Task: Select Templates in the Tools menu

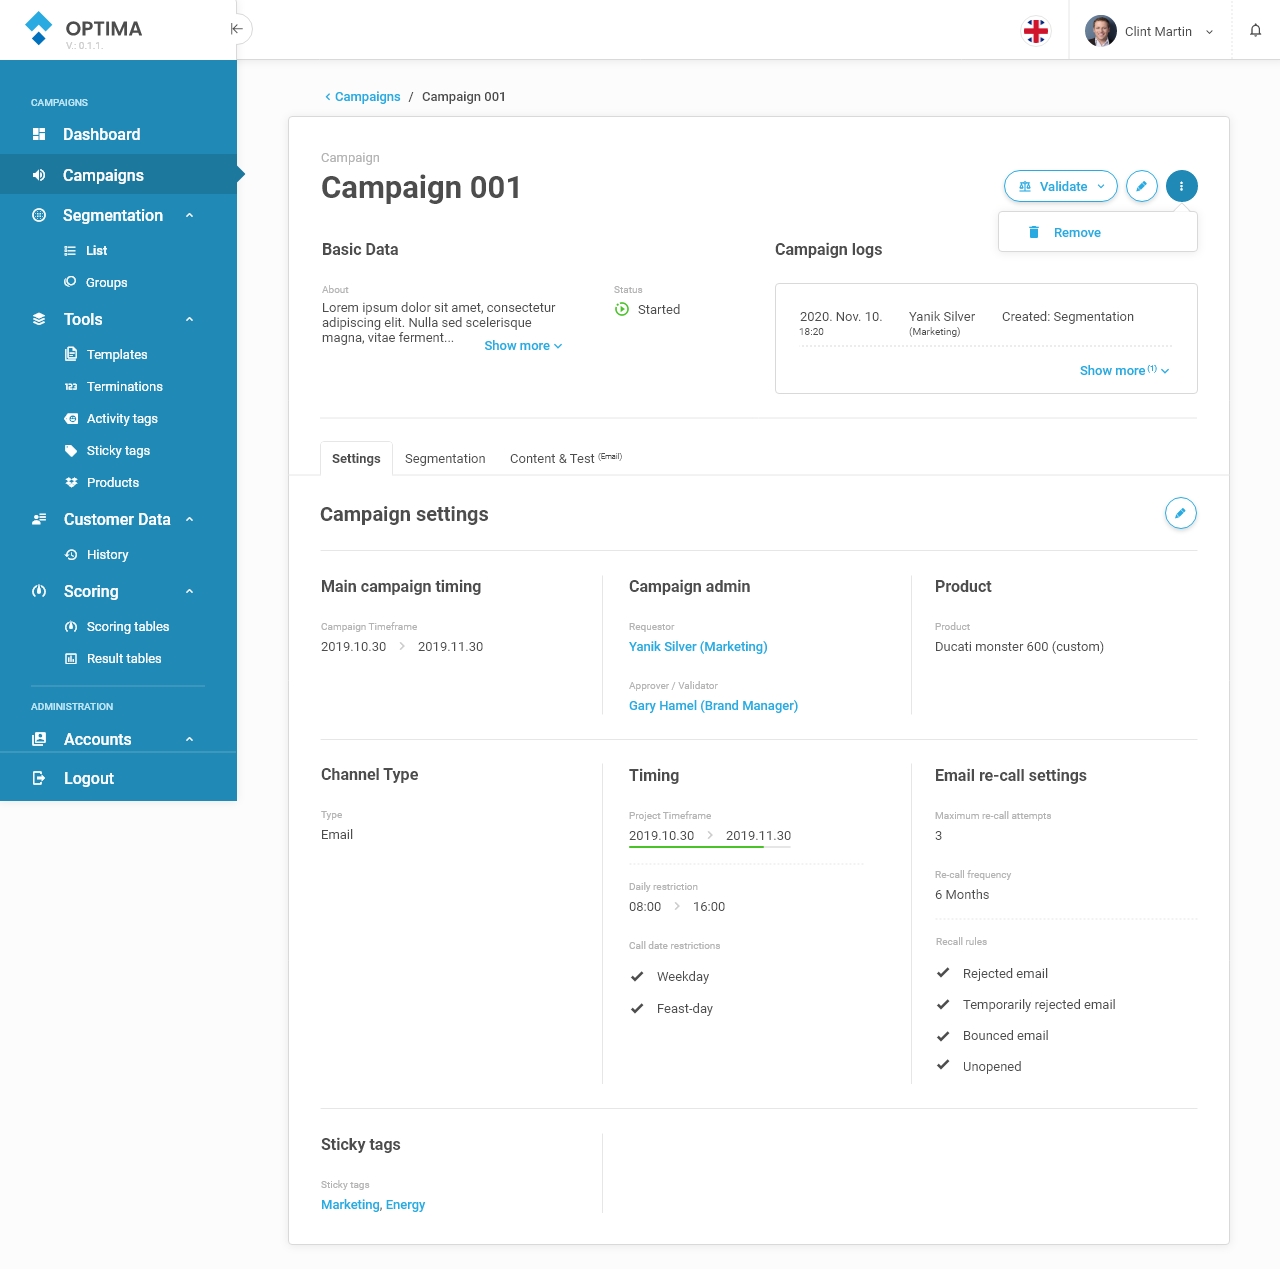Action: pyautogui.click(x=117, y=354)
